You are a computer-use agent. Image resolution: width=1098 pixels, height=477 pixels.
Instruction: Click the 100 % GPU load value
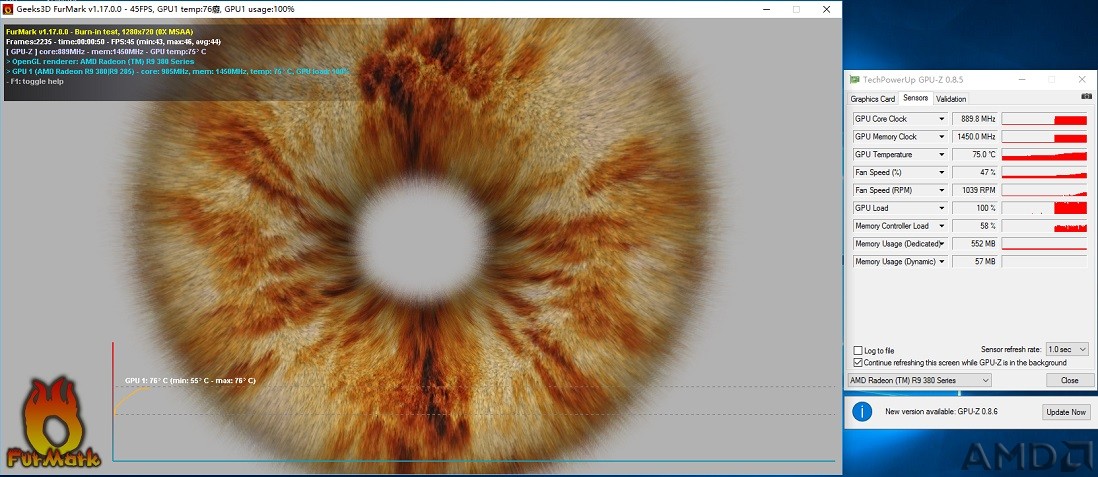(x=975, y=208)
